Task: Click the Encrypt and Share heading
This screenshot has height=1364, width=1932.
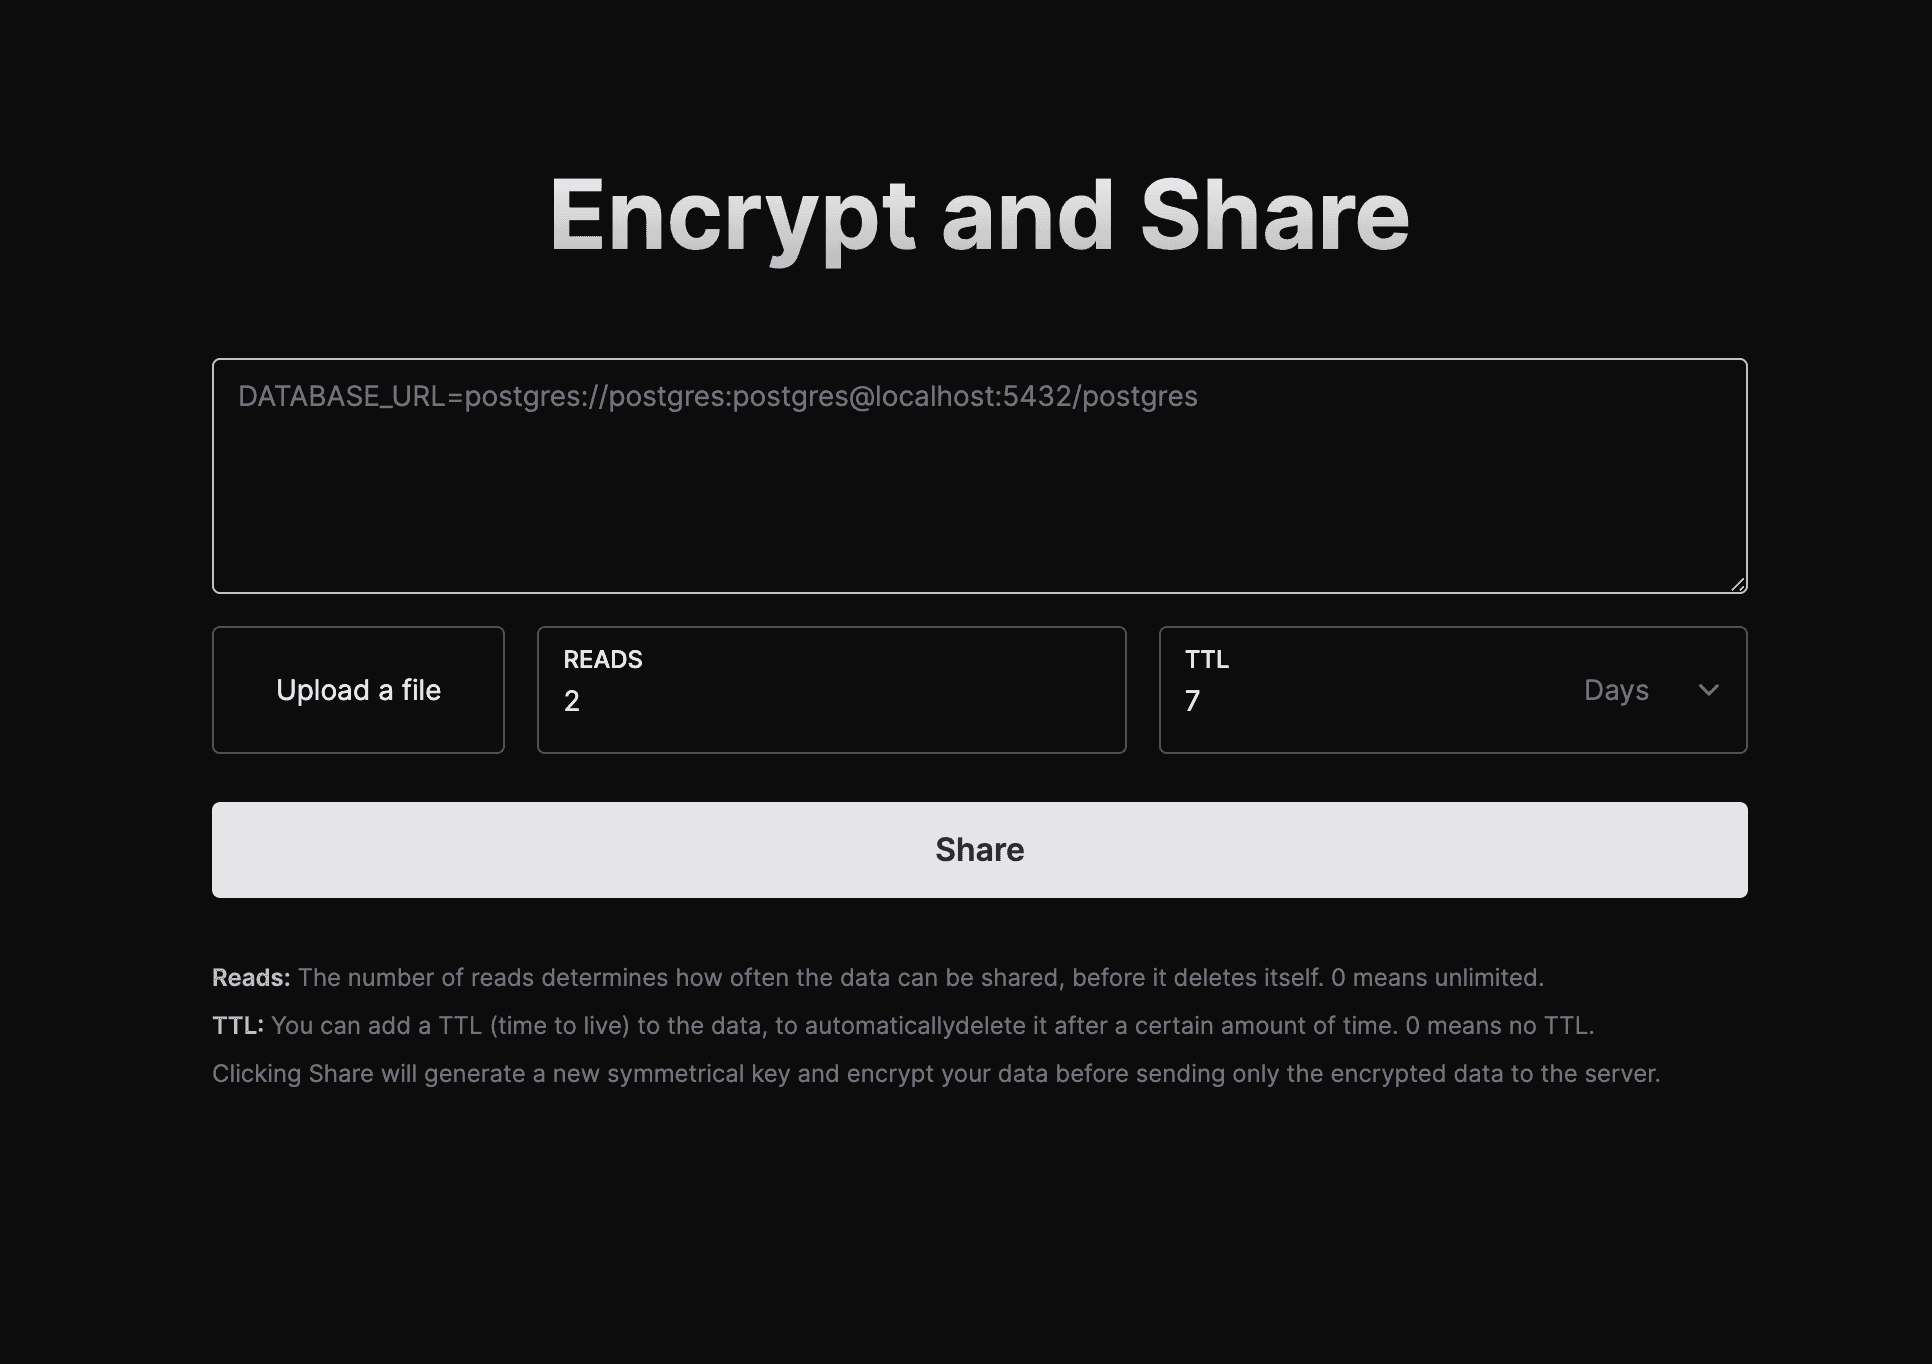Action: pyautogui.click(x=978, y=214)
